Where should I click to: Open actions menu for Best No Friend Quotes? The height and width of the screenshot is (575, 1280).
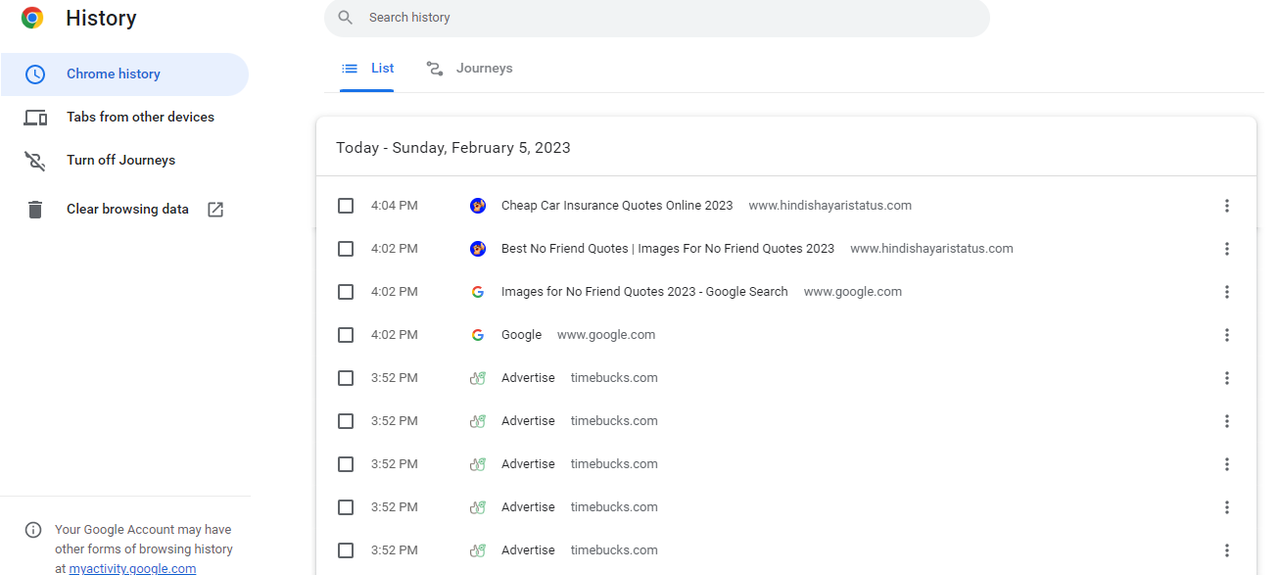click(x=1227, y=249)
